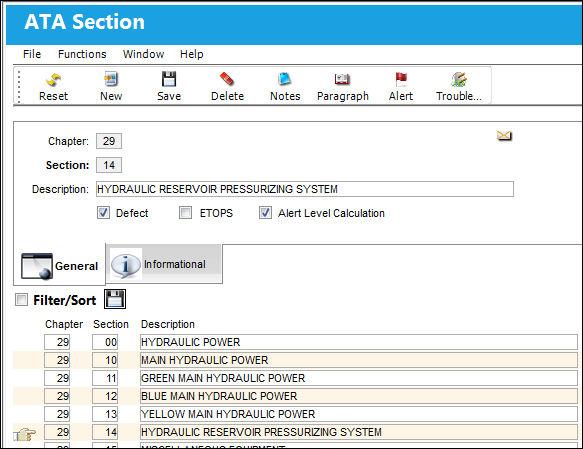The height and width of the screenshot is (449, 583).
Task: Click the General tab window icon
Action: [37, 266]
